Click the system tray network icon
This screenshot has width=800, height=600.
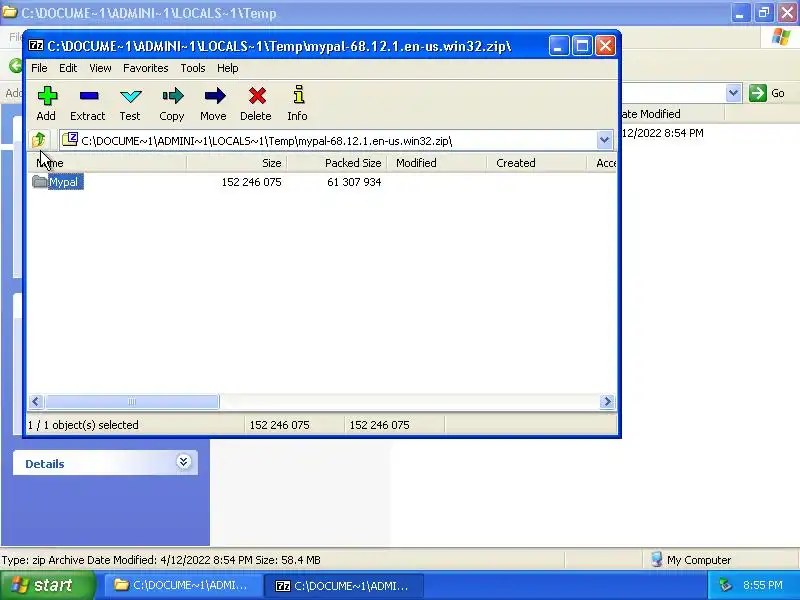pos(725,585)
